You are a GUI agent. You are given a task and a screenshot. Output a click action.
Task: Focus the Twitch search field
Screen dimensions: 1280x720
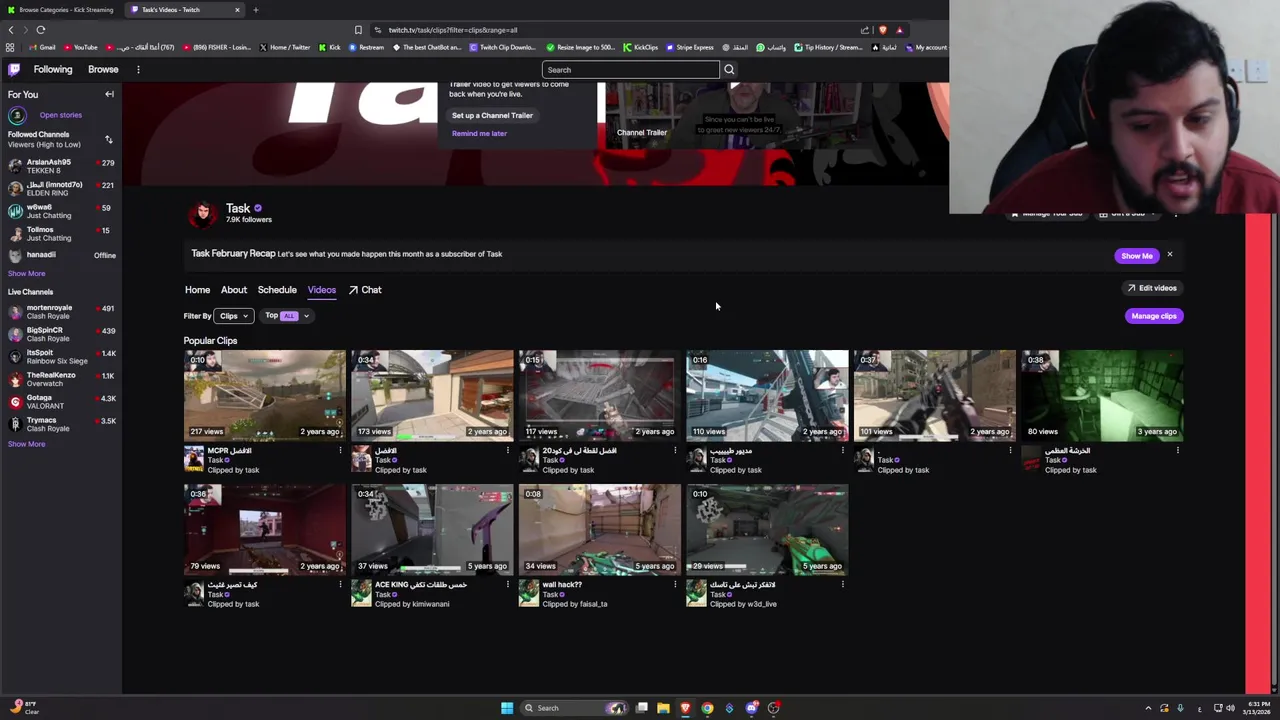[631, 70]
